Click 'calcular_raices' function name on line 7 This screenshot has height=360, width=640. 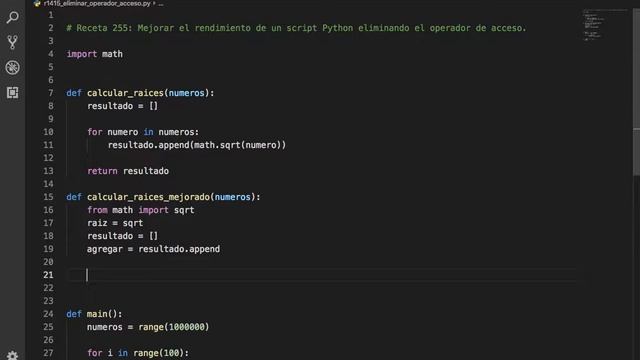point(125,93)
